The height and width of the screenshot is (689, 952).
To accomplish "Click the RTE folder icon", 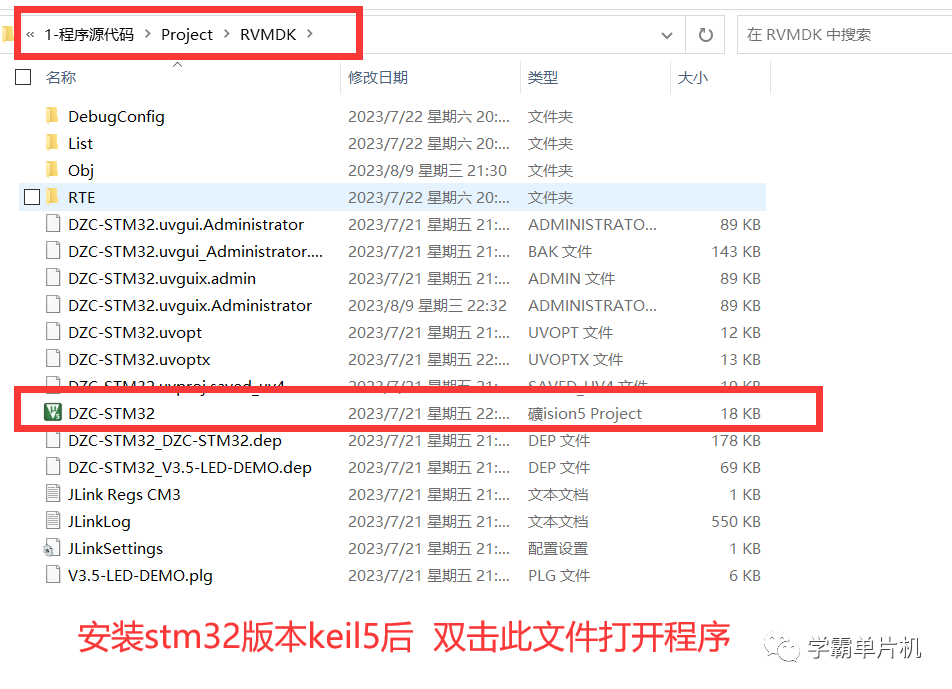I will [53, 197].
